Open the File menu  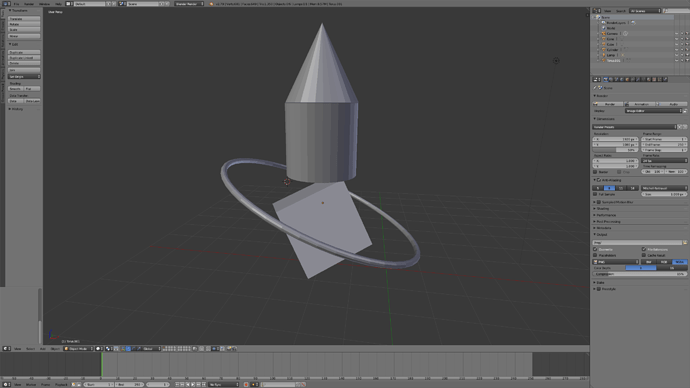(x=16, y=4)
